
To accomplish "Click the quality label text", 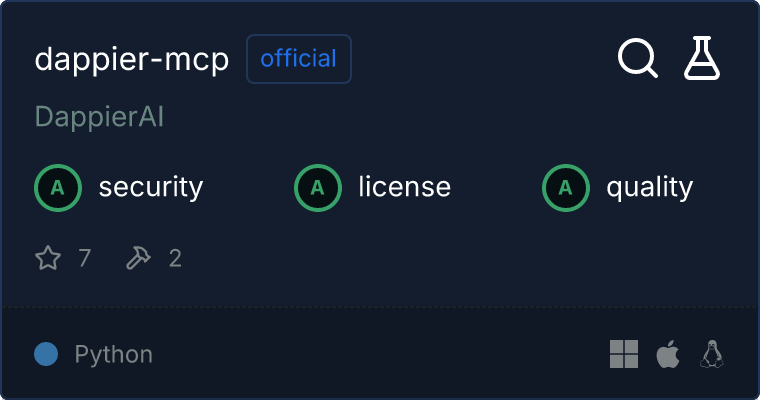I will 649,187.
